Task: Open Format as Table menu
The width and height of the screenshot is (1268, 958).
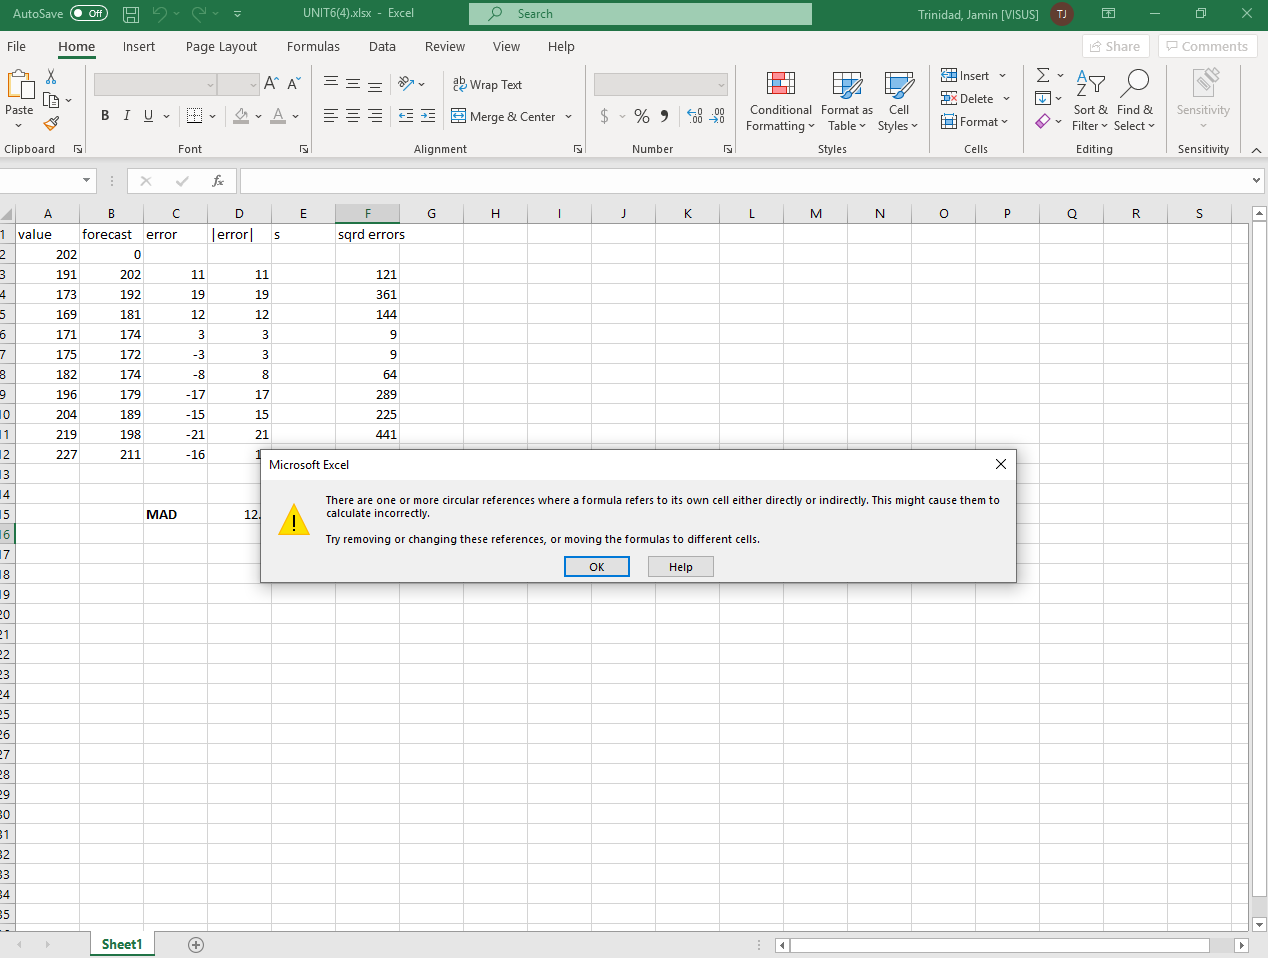Action: pos(847,100)
